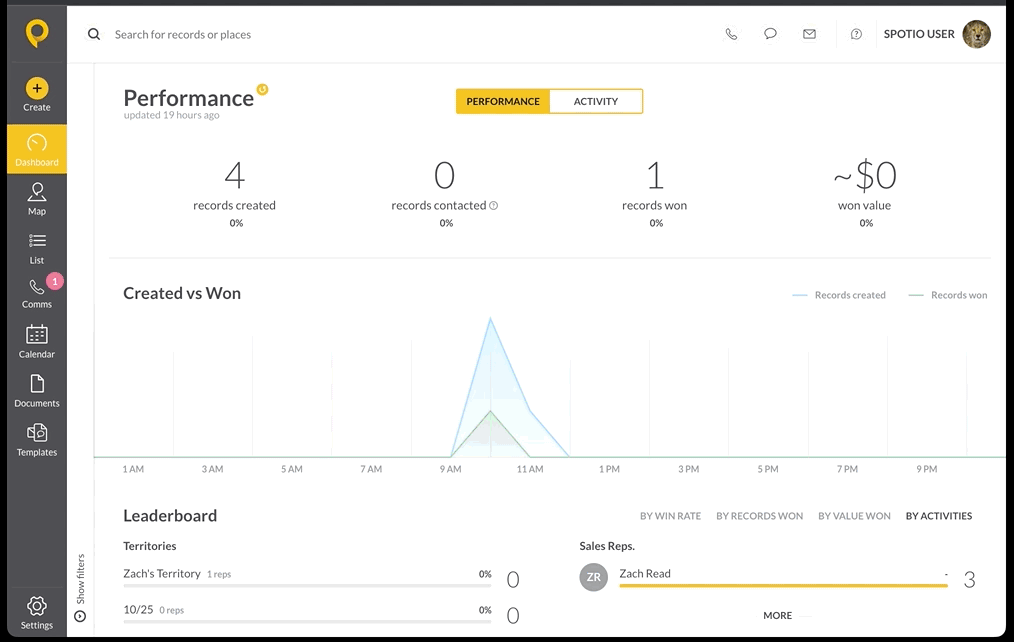Open Settings gear in sidebar
Screen dimensions: 1014x642
(37, 612)
